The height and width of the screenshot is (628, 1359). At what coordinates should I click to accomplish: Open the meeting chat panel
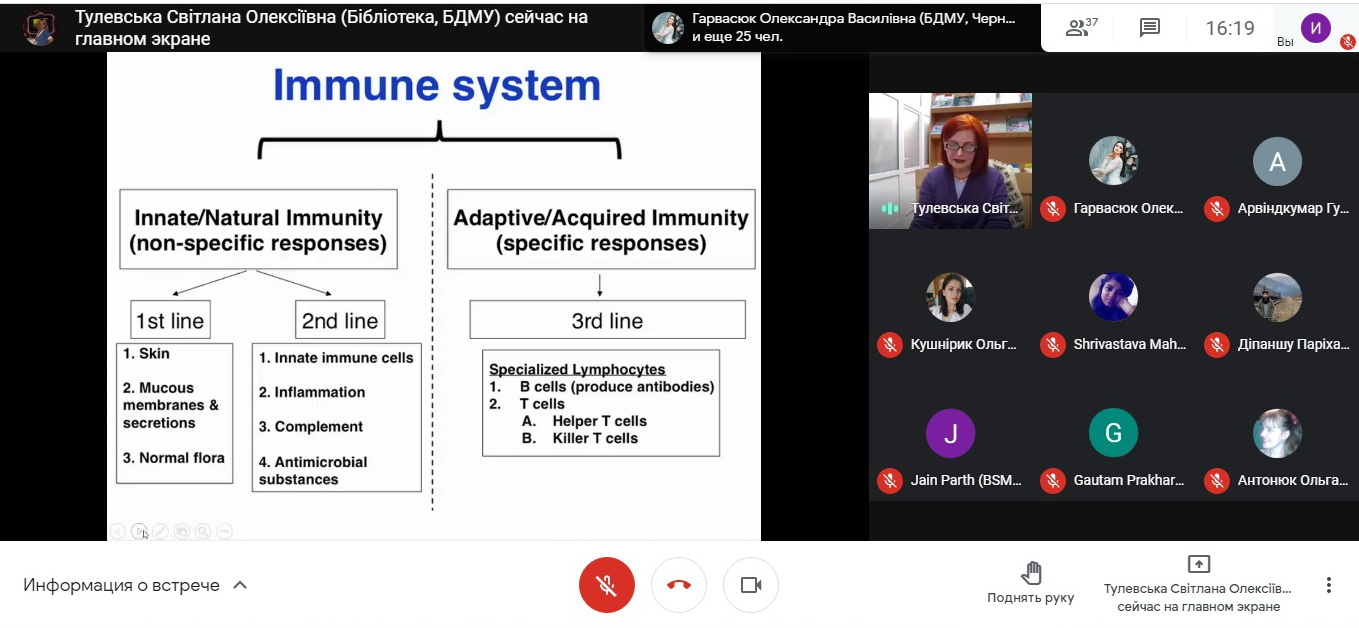[1150, 28]
